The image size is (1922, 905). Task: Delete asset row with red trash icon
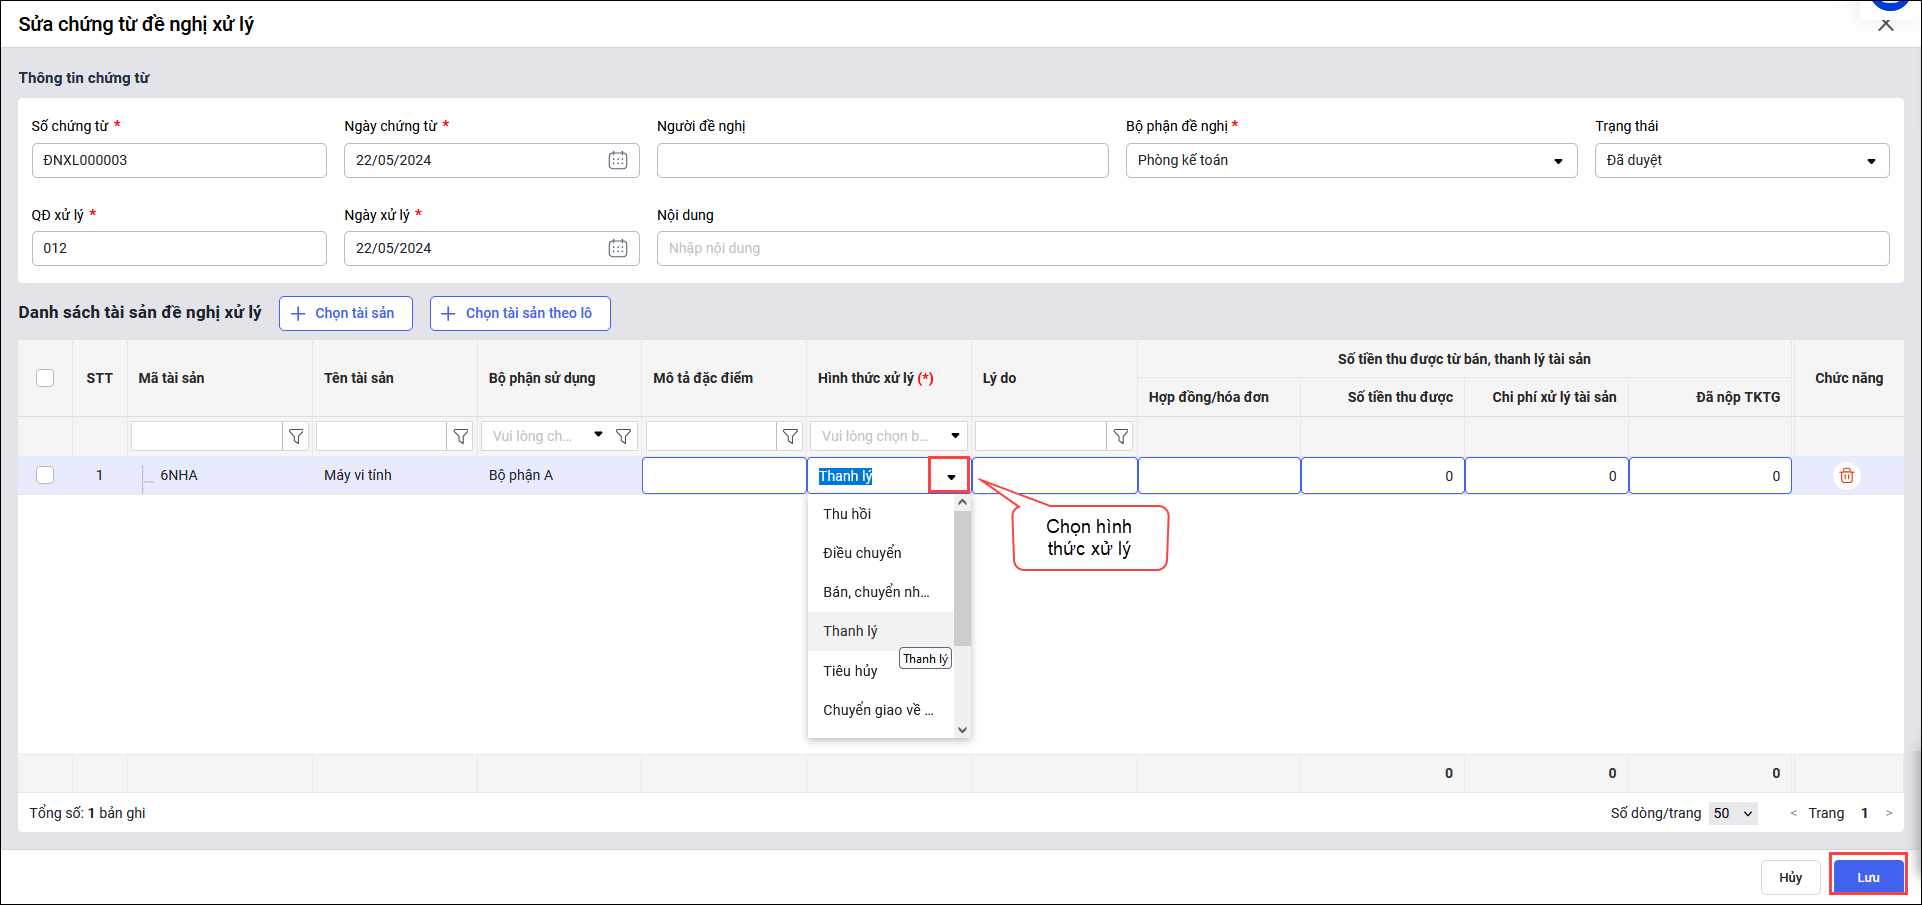coord(1847,476)
